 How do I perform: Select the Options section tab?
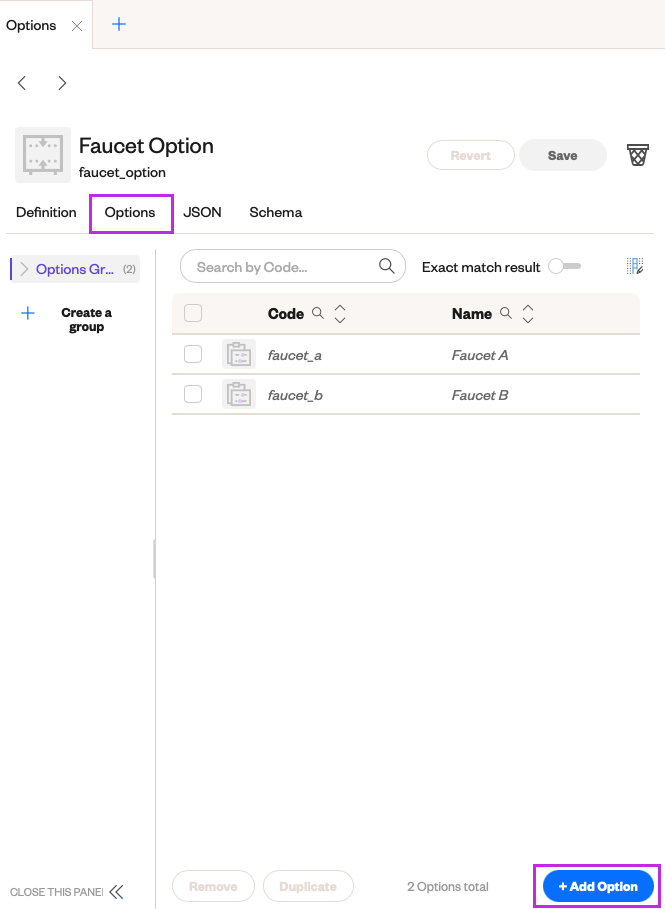click(x=130, y=212)
